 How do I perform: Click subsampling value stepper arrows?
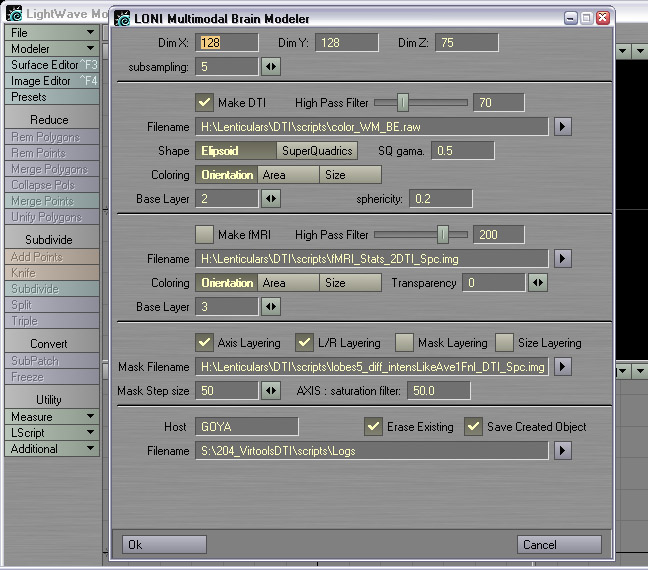coord(271,67)
